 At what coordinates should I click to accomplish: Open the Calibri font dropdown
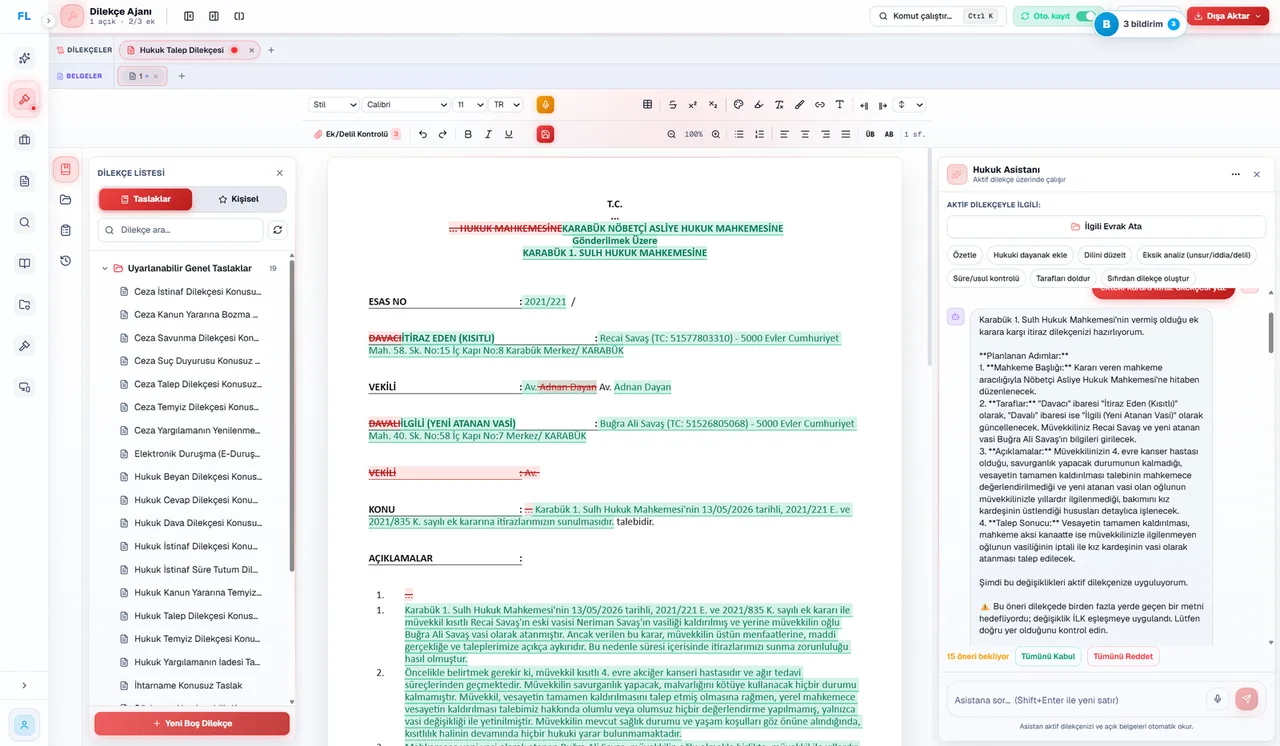point(406,105)
